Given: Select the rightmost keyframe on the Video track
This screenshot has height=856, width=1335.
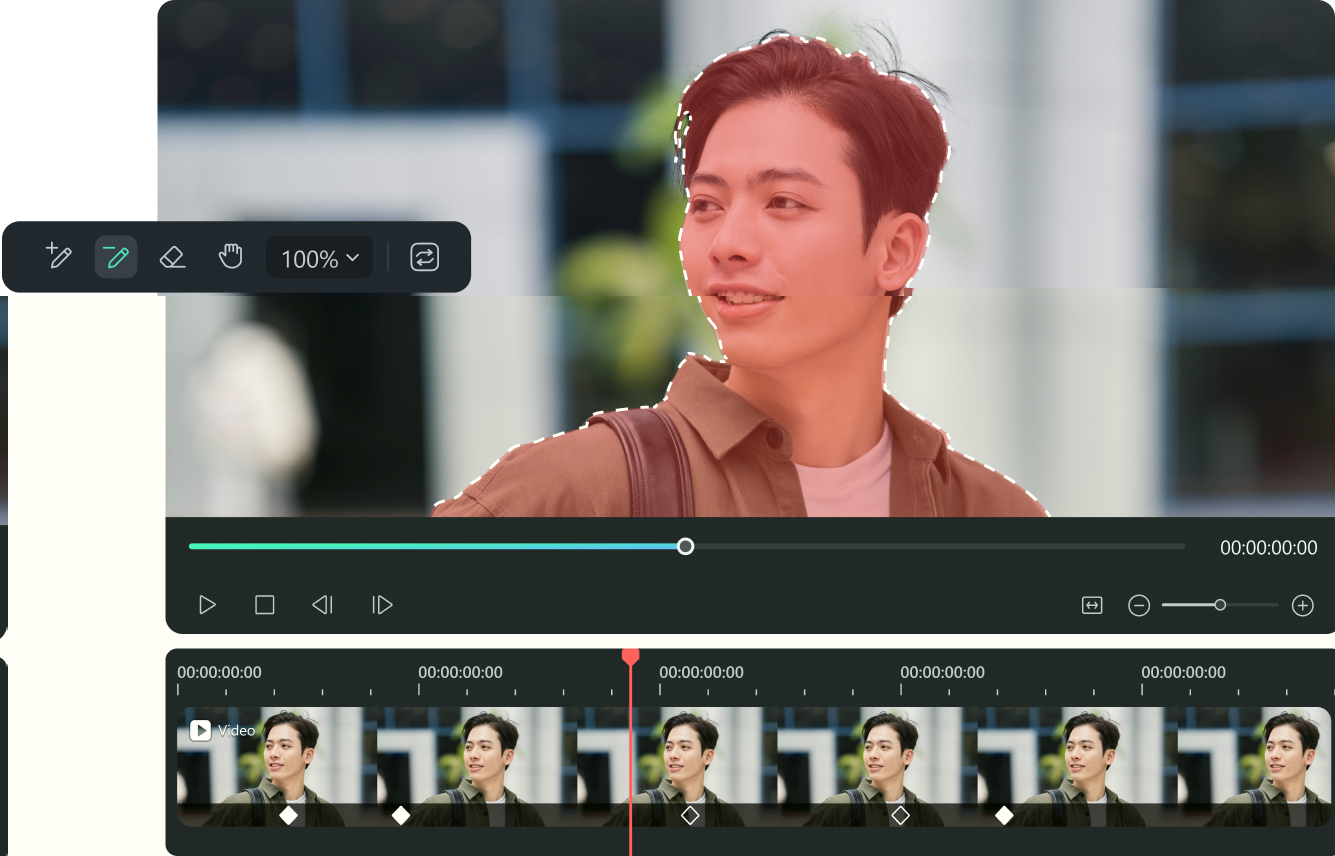Looking at the screenshot, I should [1004, 815].
